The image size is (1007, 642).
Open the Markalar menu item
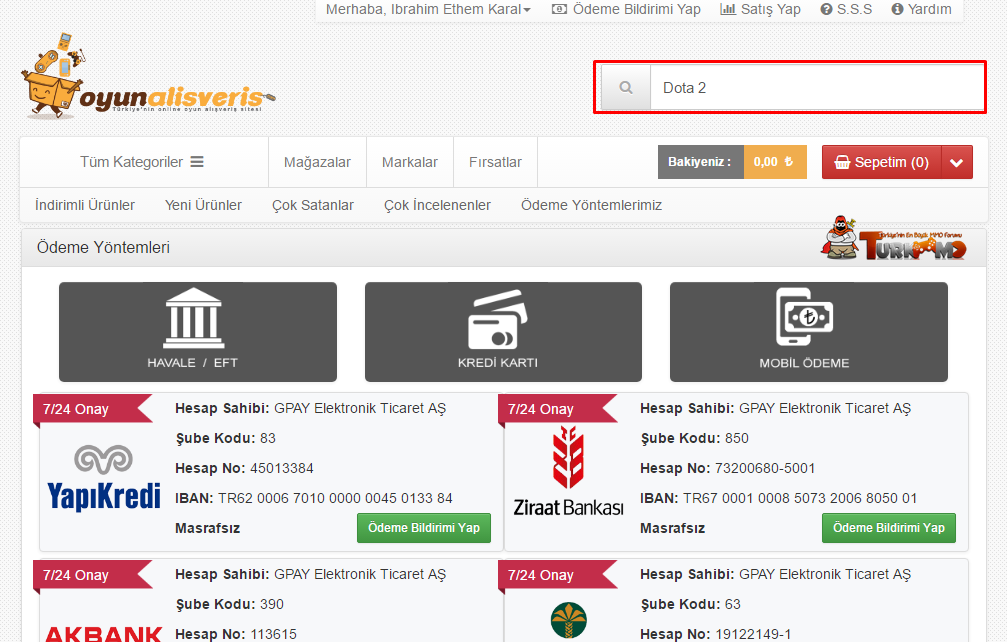tap(410, 162)
